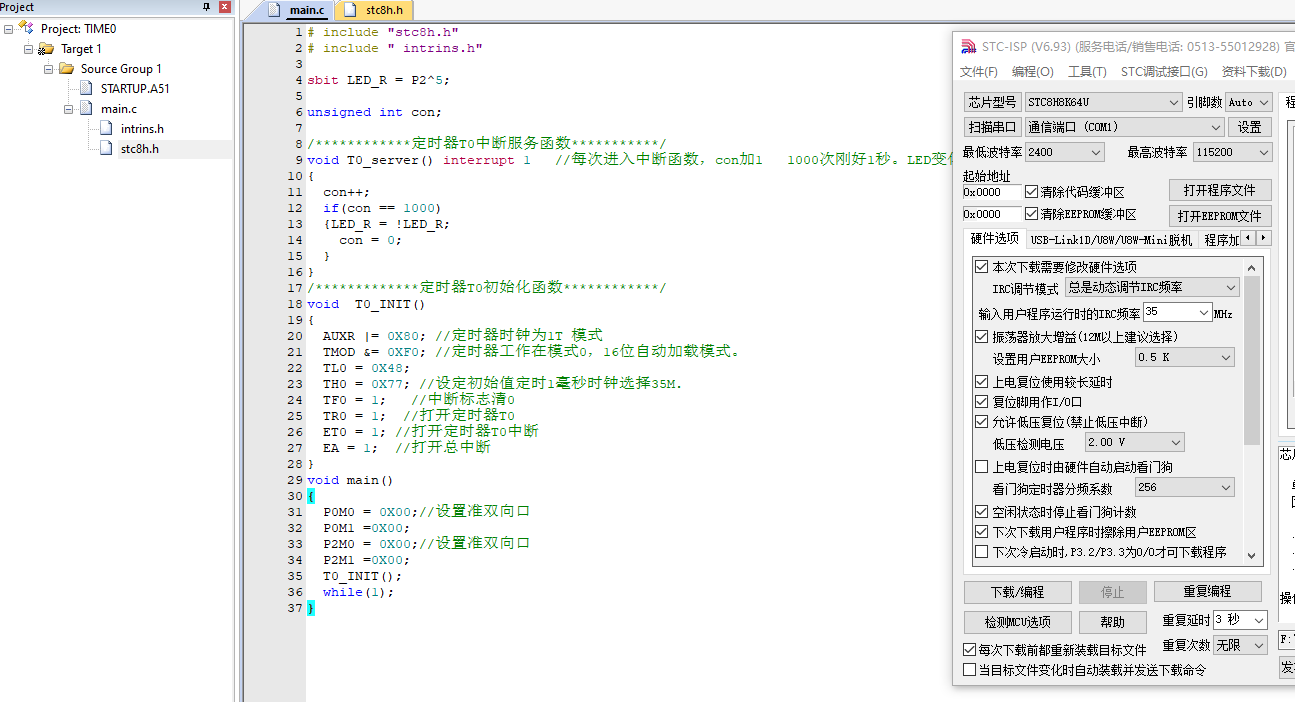The image size is (1295, 702).
Task: Click the 检测MCU选项 button
Action: pos(1017,623)
